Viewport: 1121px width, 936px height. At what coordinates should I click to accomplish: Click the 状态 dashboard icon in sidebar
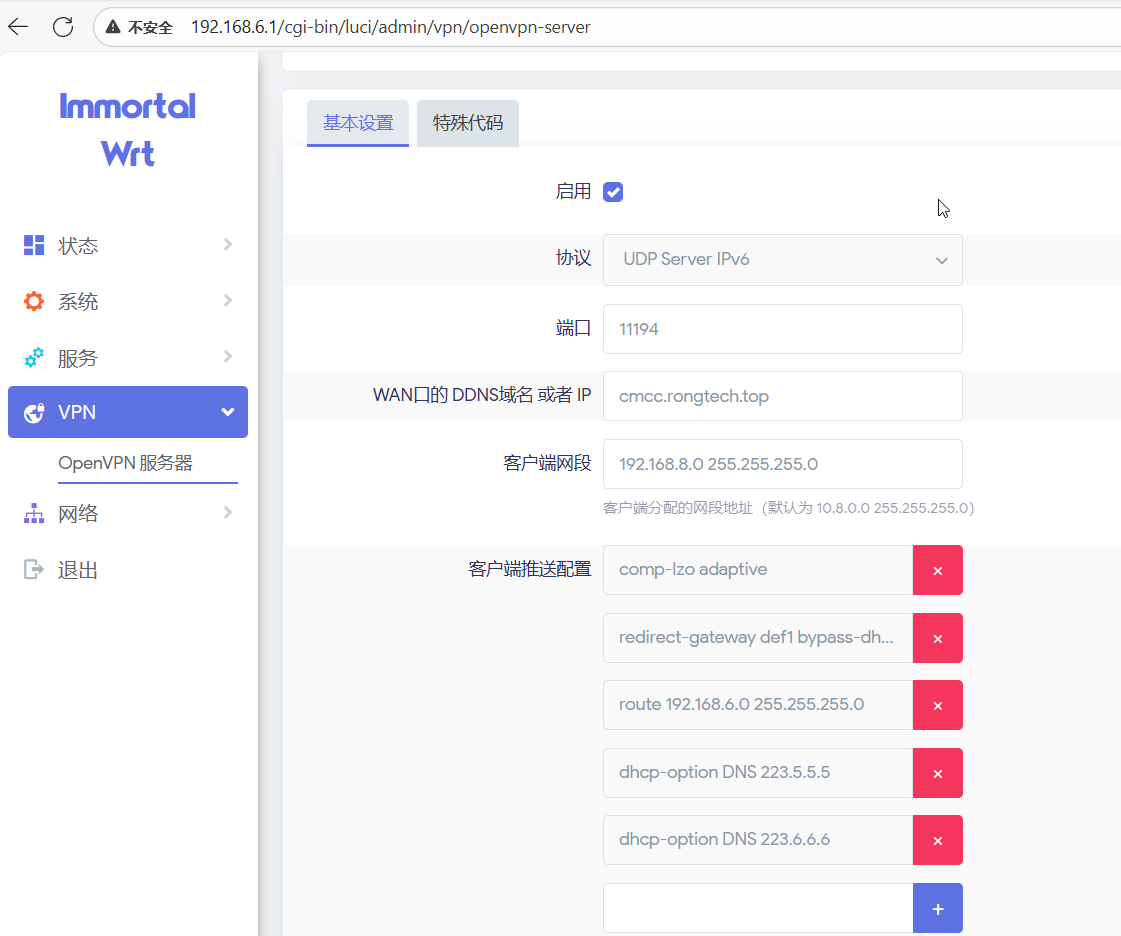34,245
